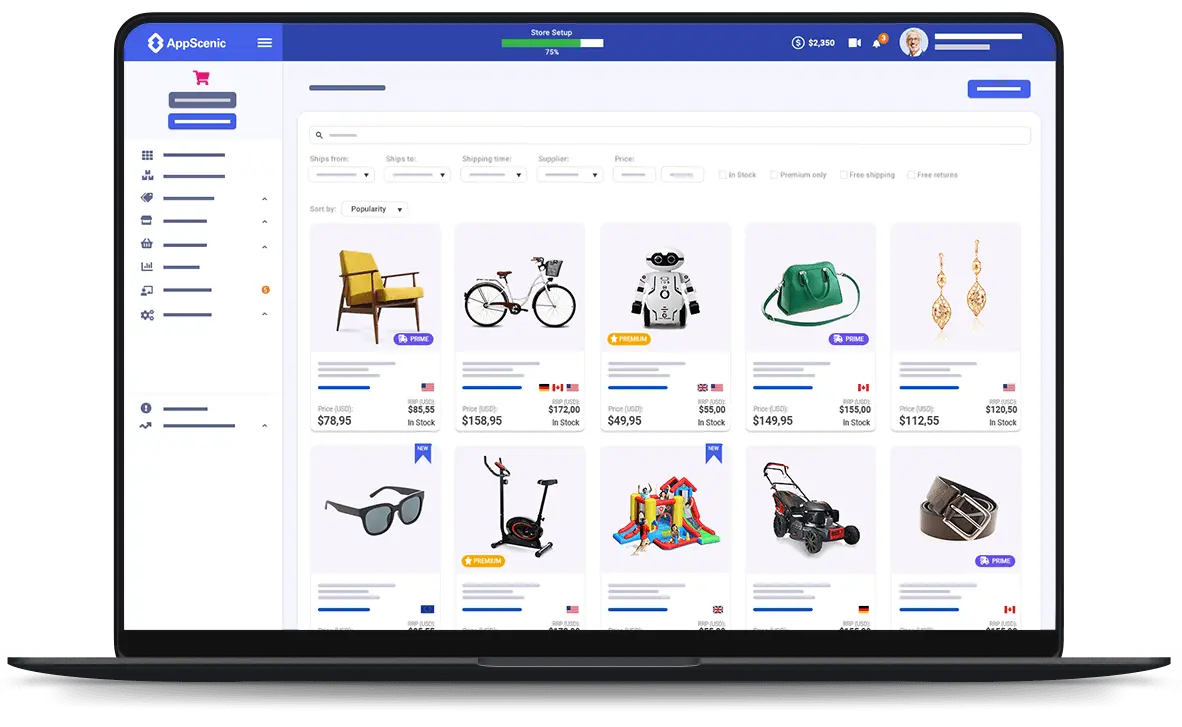Expand the Shipping time dropdown
The image size is (1182, 727).
click(x=493, y=175)
